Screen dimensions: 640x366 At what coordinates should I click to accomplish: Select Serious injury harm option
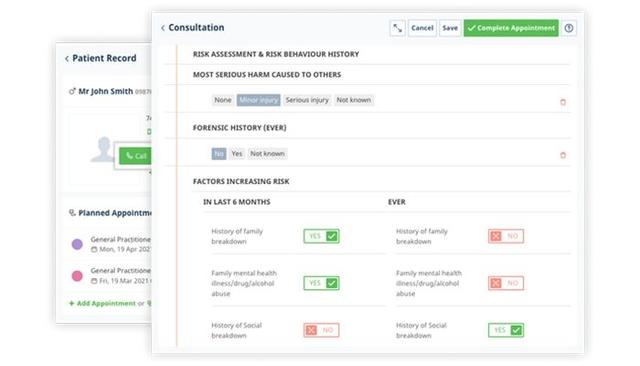pyautogui.click(x=307, y=100)
